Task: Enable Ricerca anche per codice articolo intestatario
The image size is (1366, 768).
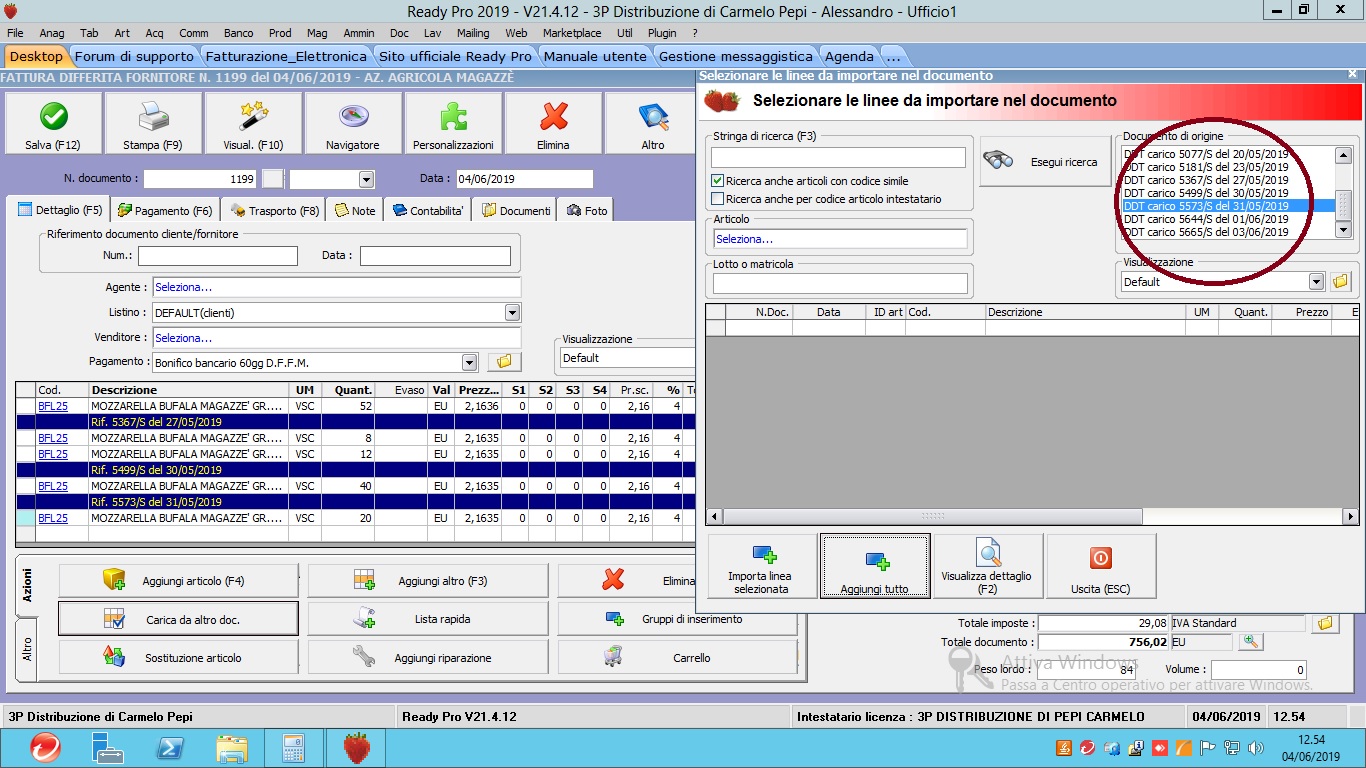Action: tap(718, 199)
